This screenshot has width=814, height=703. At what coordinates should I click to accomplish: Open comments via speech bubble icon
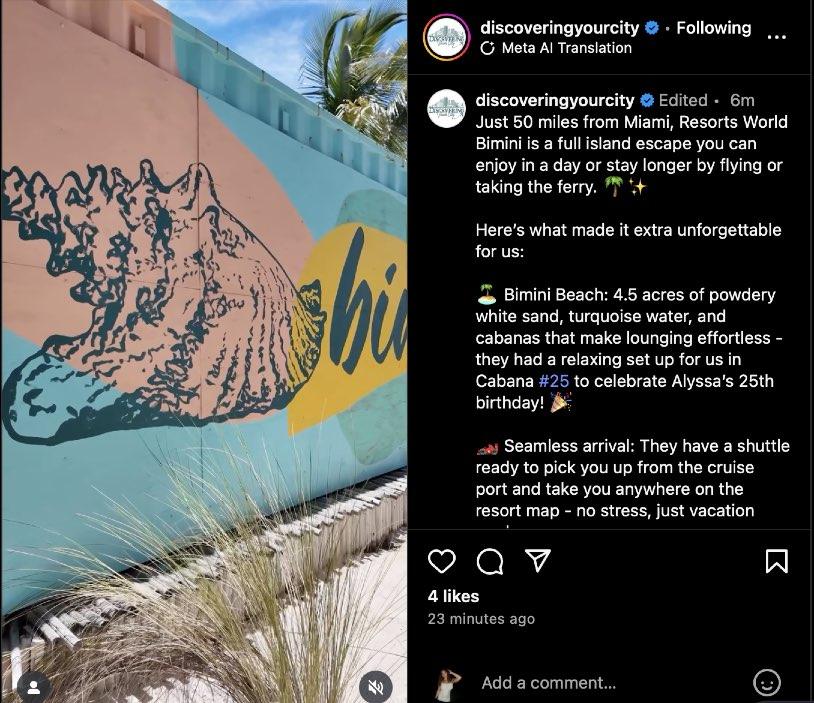tap(490, 561)
